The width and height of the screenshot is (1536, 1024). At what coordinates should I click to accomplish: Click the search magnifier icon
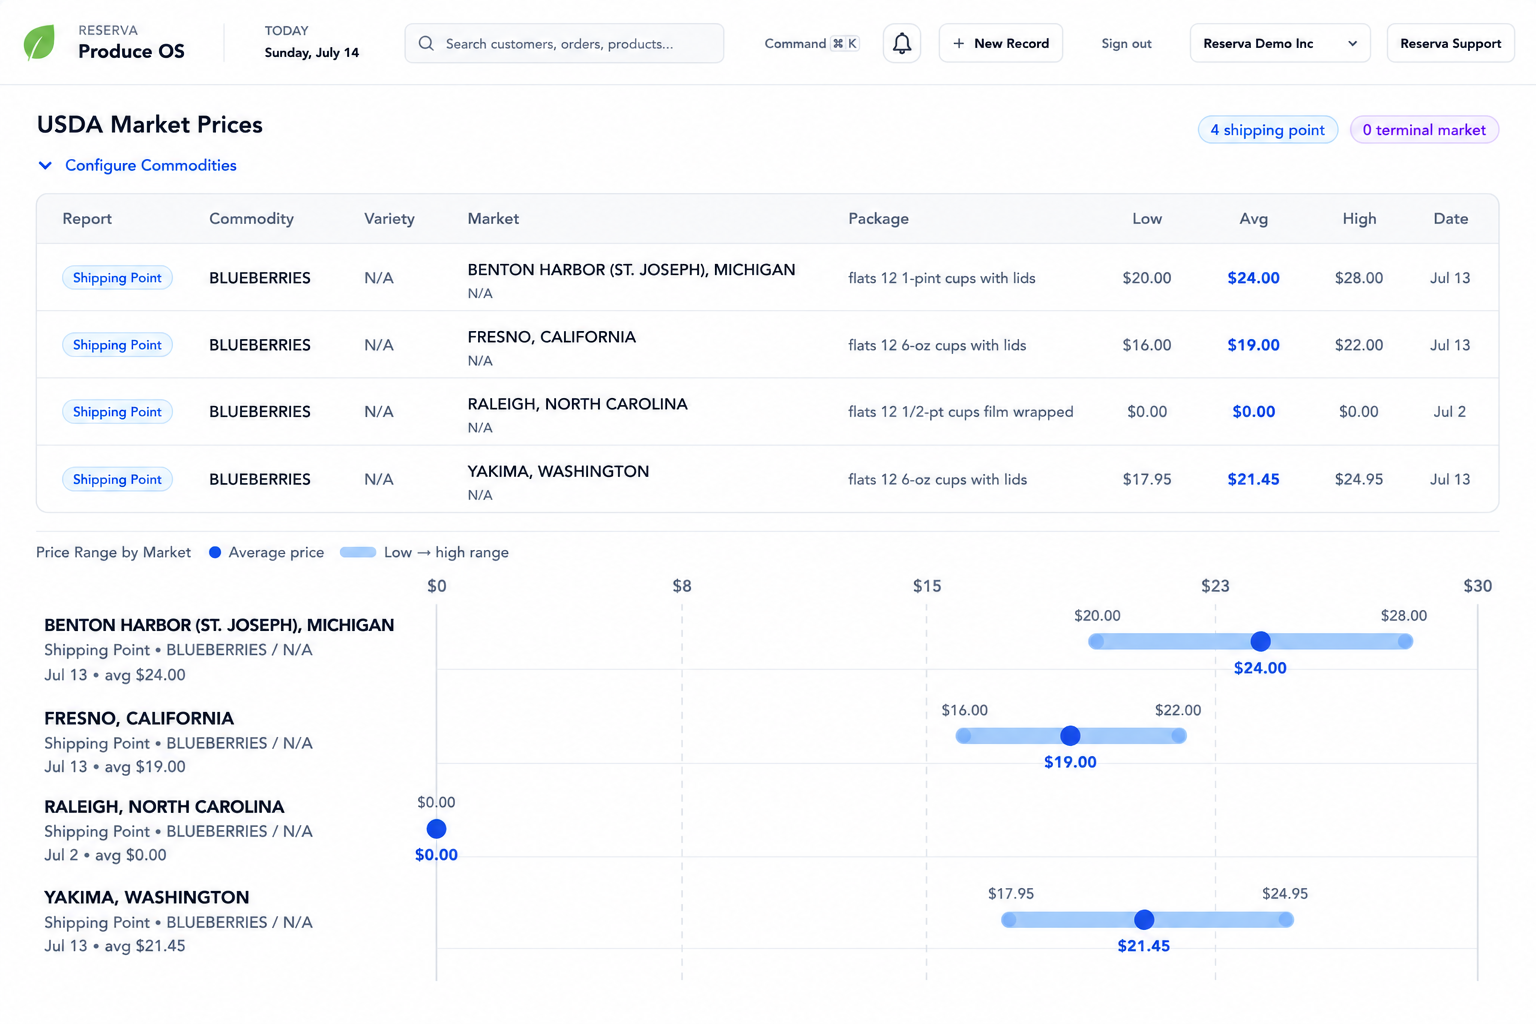click(x=426, y=44)
